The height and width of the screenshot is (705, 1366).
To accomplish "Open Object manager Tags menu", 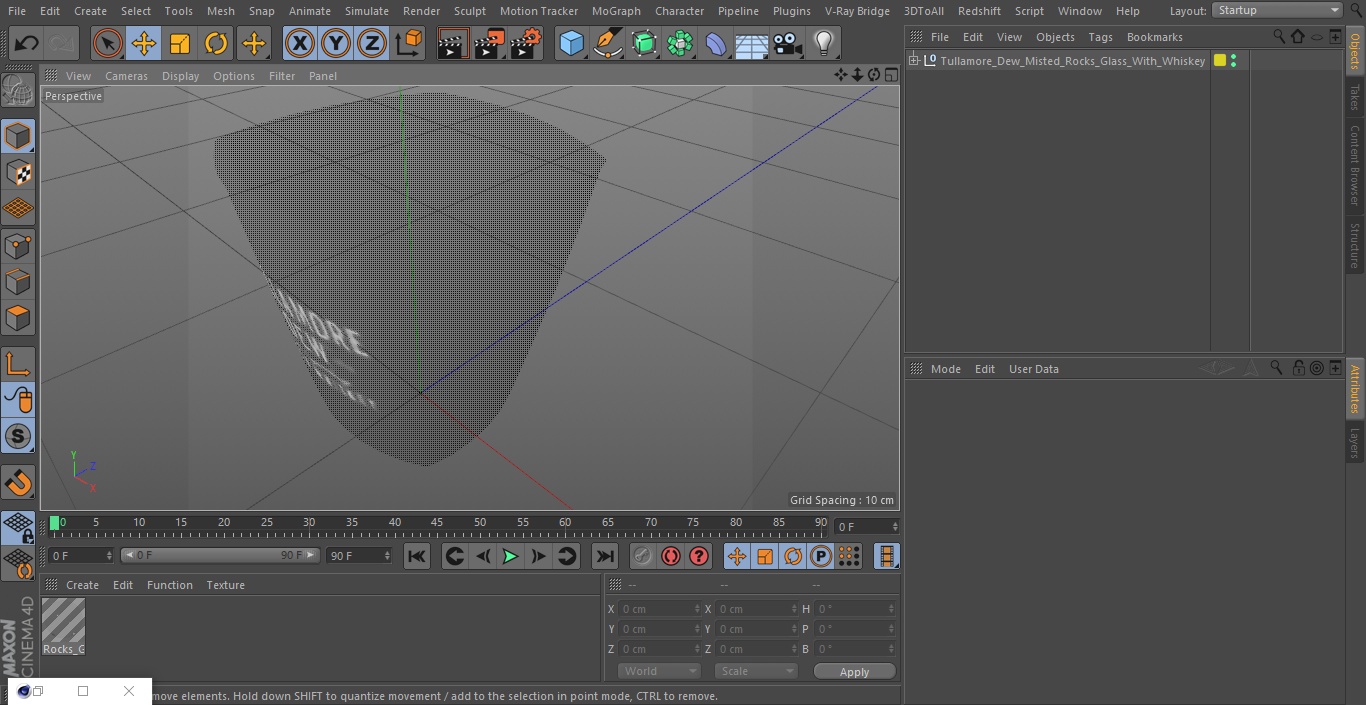I will point(1100,37).
